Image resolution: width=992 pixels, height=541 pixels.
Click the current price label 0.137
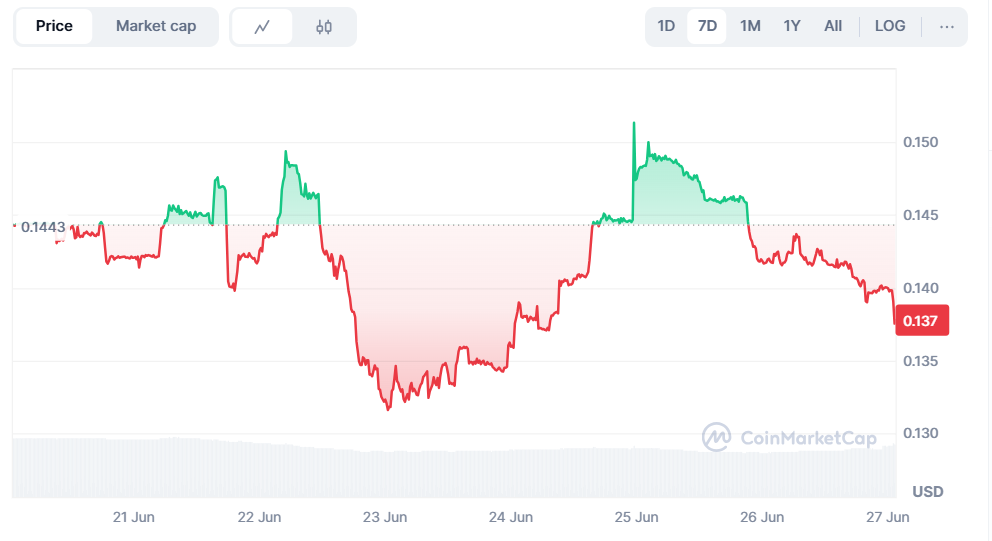pos(921,321)
